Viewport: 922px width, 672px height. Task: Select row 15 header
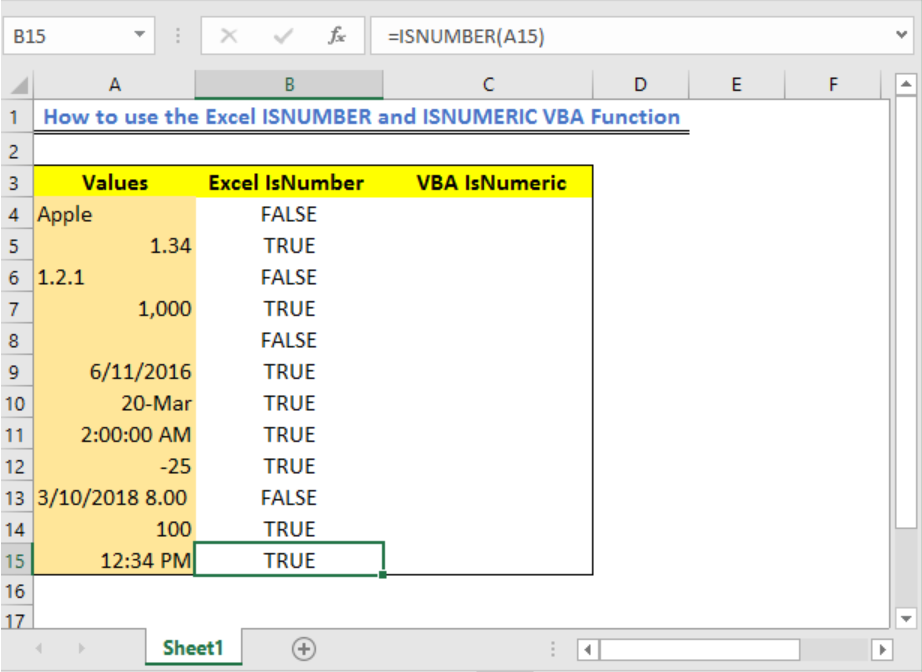(15, 560)
